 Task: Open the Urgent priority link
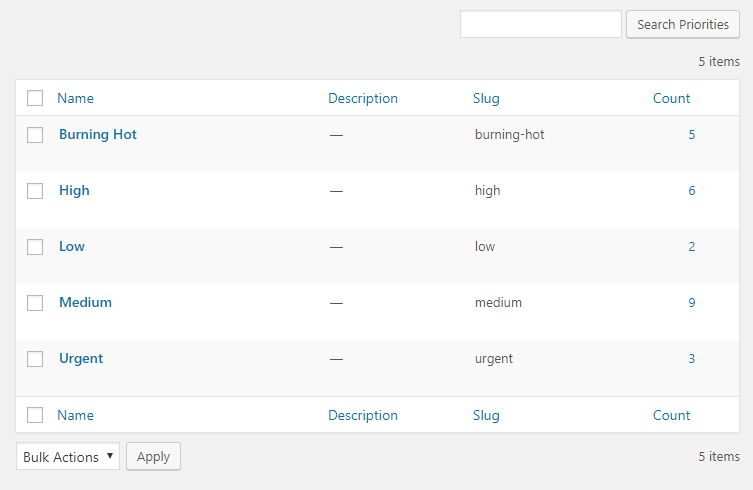[x=81, y=358]
